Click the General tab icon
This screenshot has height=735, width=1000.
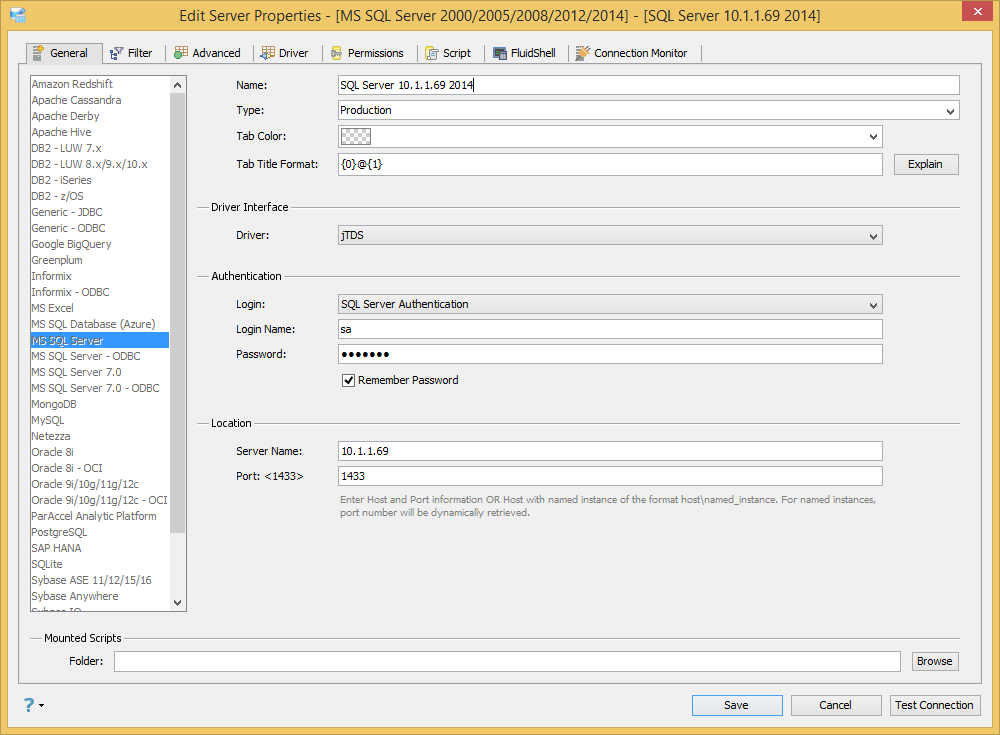point(38,53)
